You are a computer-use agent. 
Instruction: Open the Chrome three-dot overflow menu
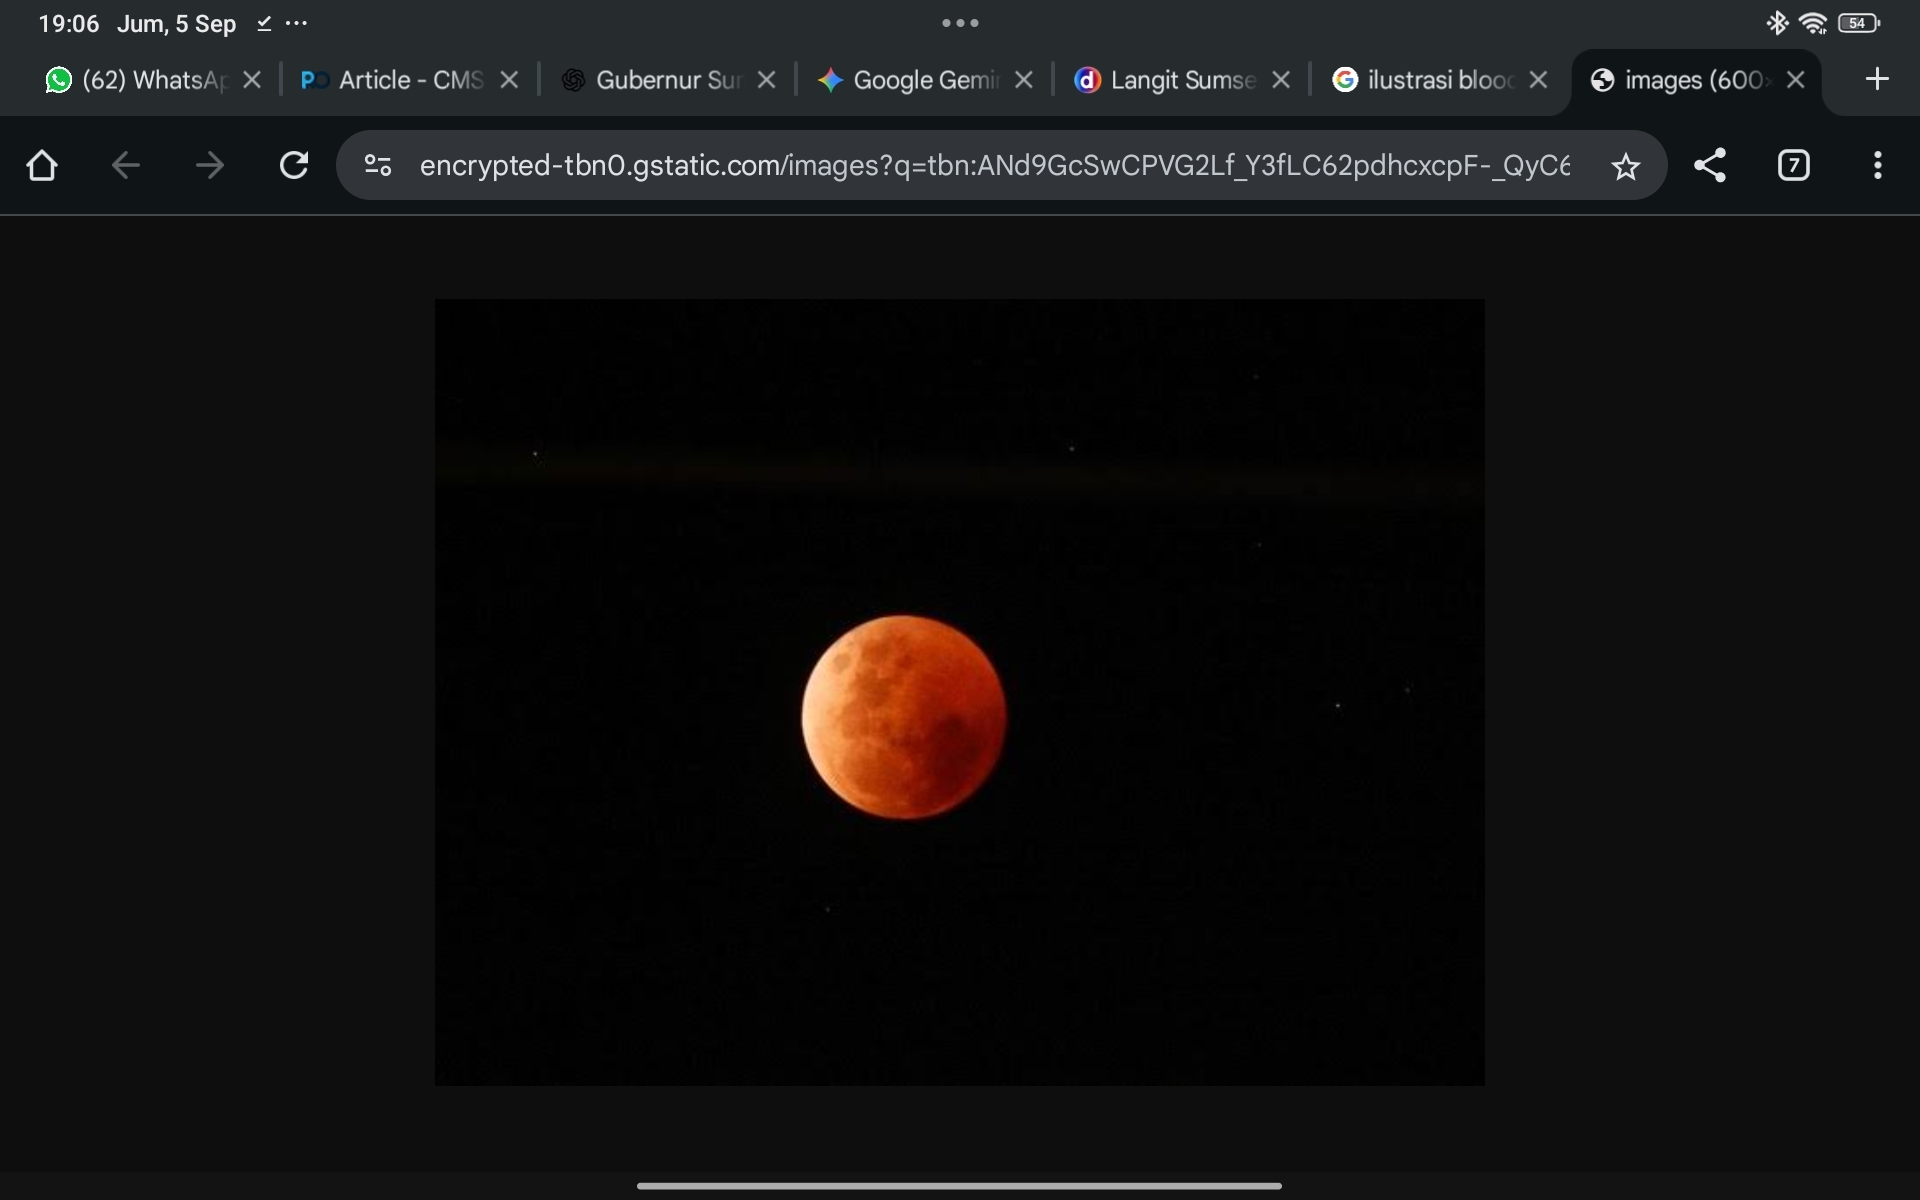[x=1877, y=165]
